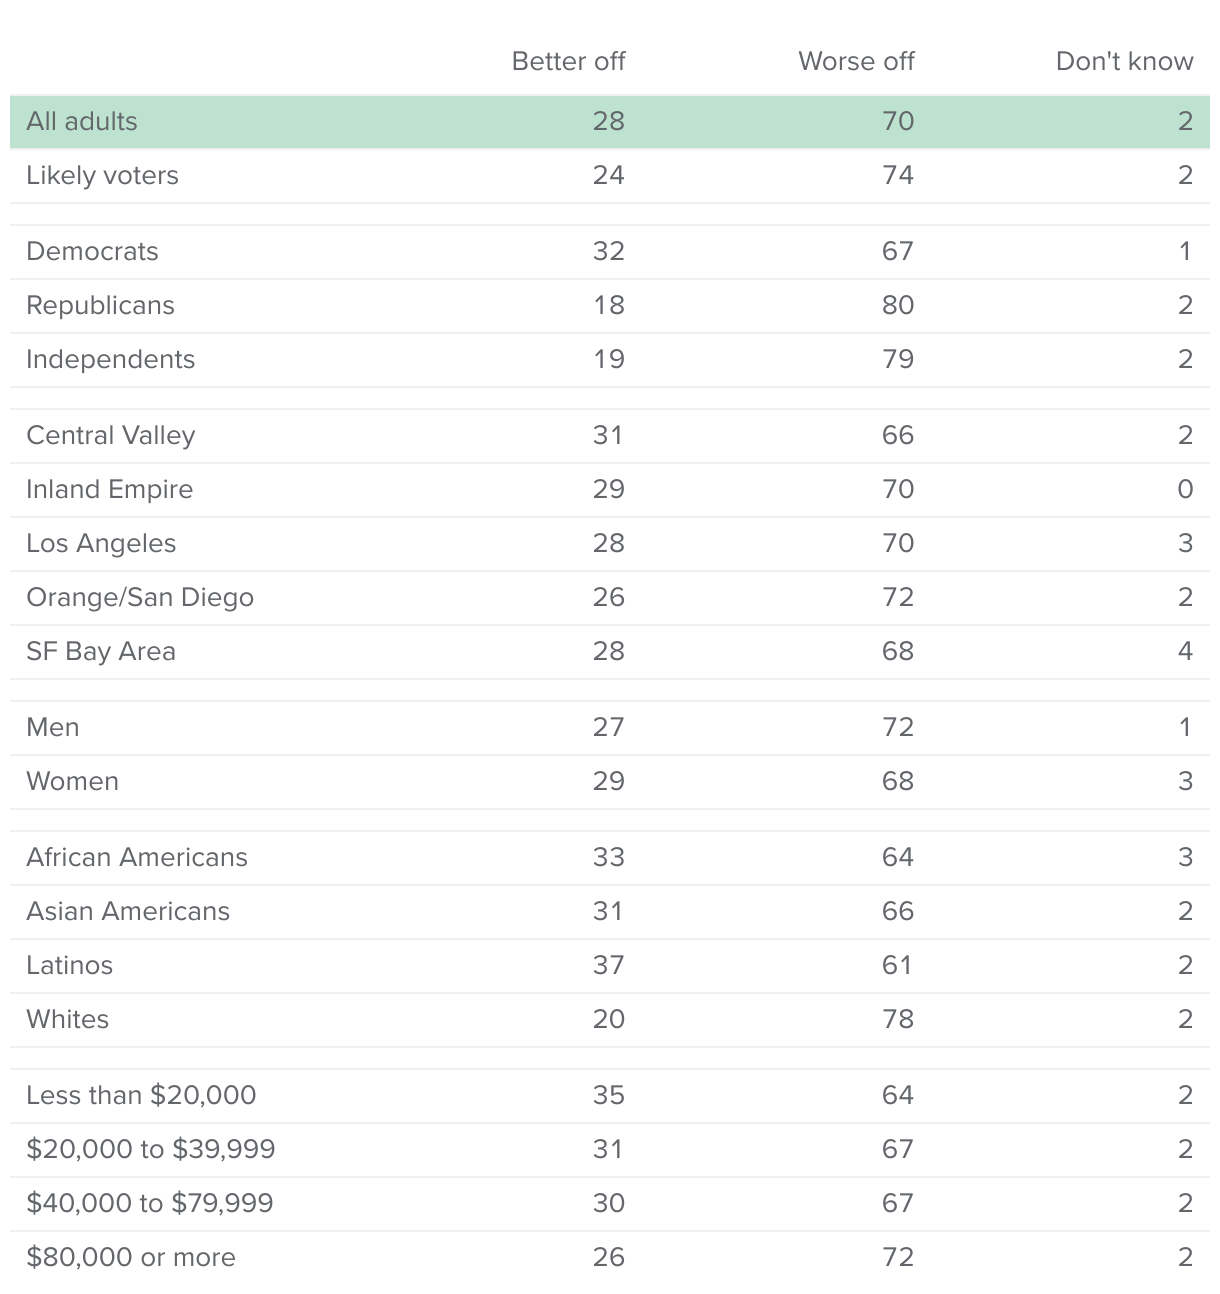Click the "$80,000 or more" row label
The height and width of the screenshot is (1294, 1220).
click(x=131, y=1257)
